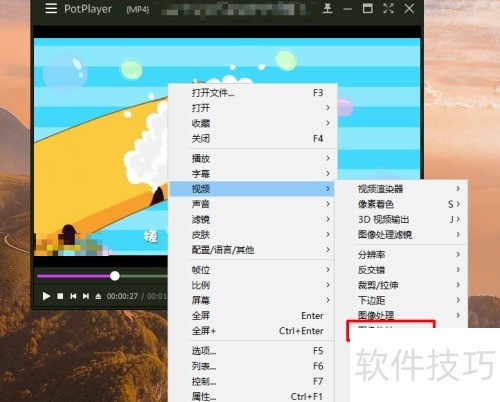Screen dimensions: 500x402
Task: Choose 打开文件... from the context menu
Action: pyautogui.click(x=253, y=93)
